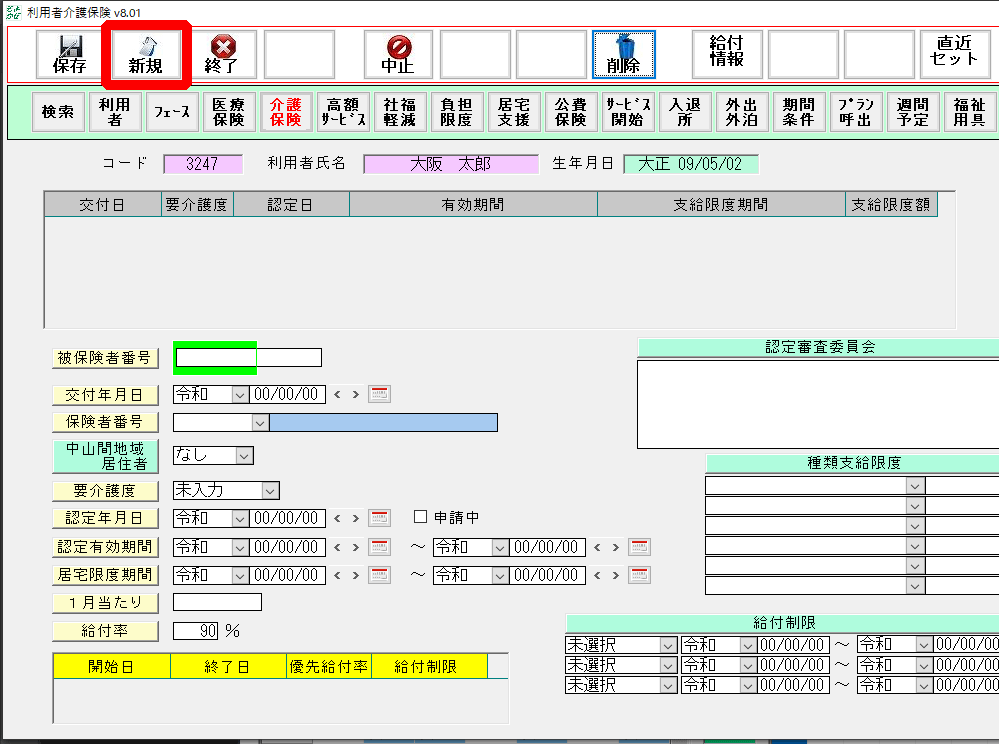
Task: Click the 被保険者番号 label button
Action: pos(105,358)
